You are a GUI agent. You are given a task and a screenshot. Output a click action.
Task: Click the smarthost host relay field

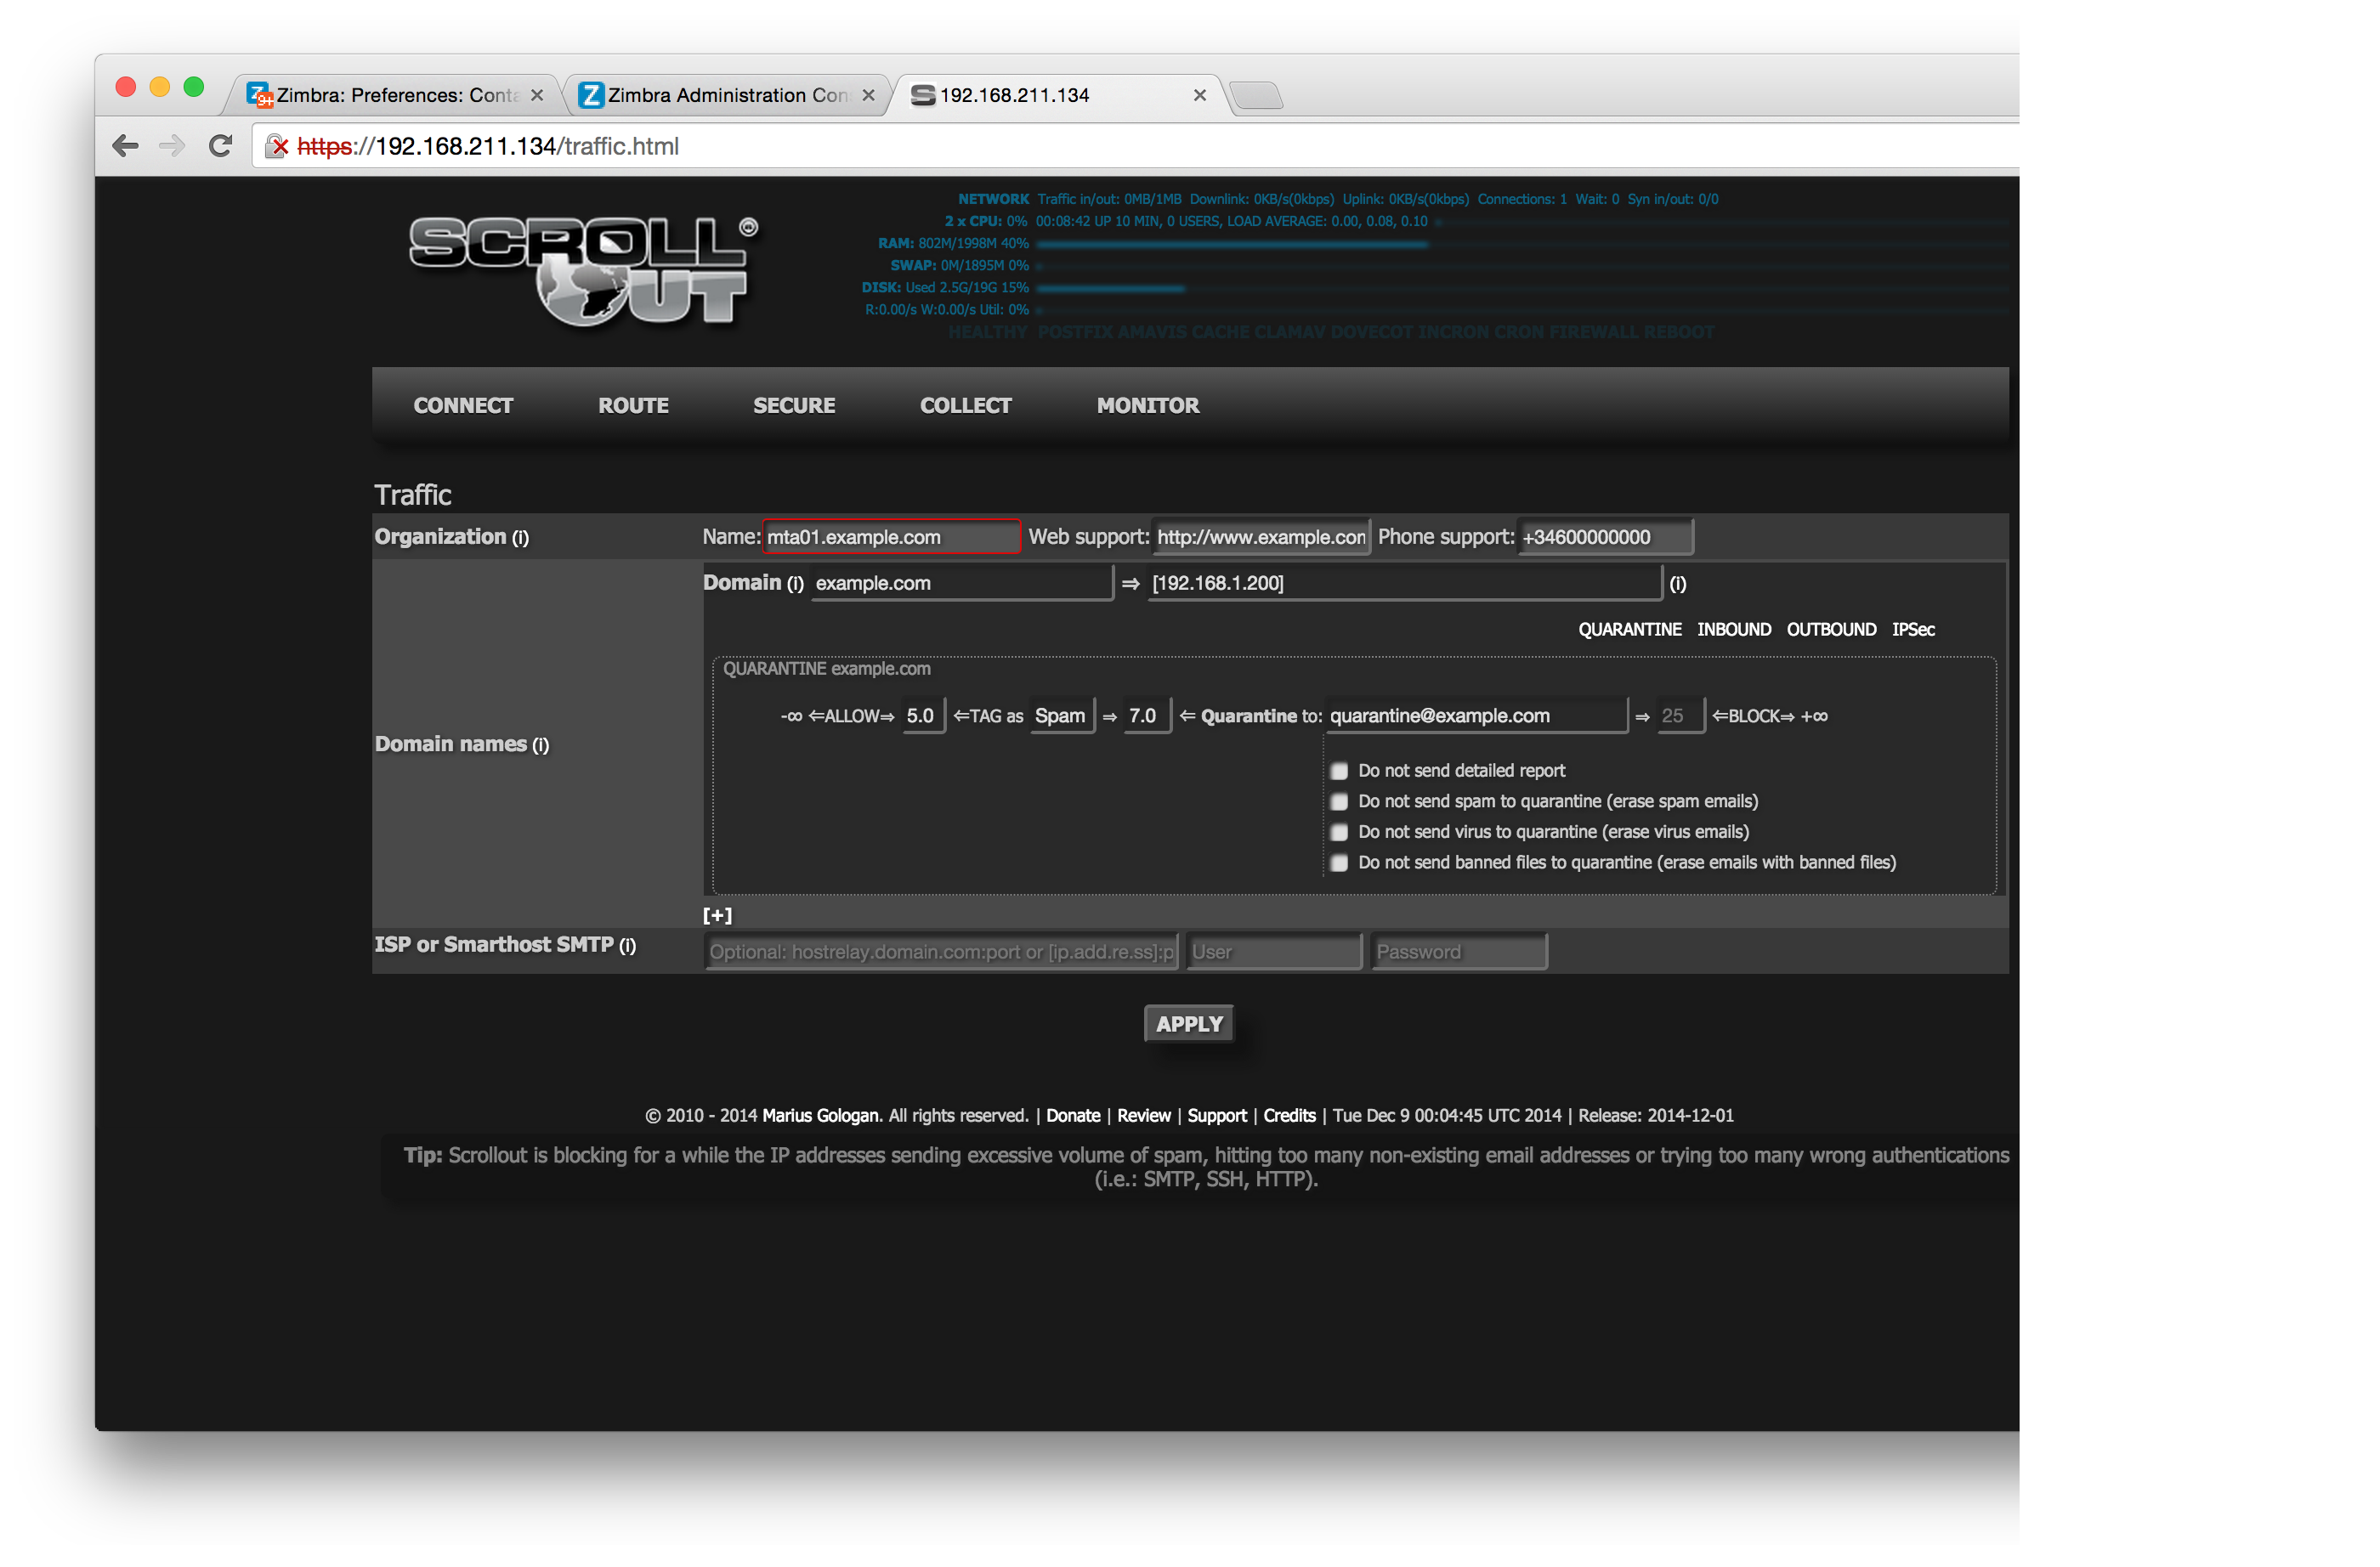pos(941,952)
